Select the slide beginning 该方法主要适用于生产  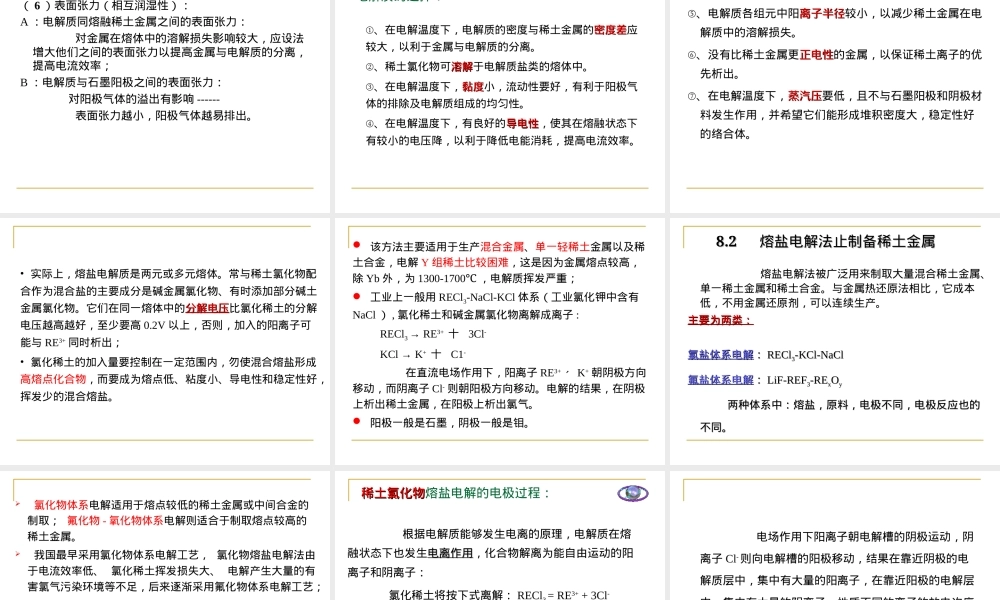tap(500, 341)
